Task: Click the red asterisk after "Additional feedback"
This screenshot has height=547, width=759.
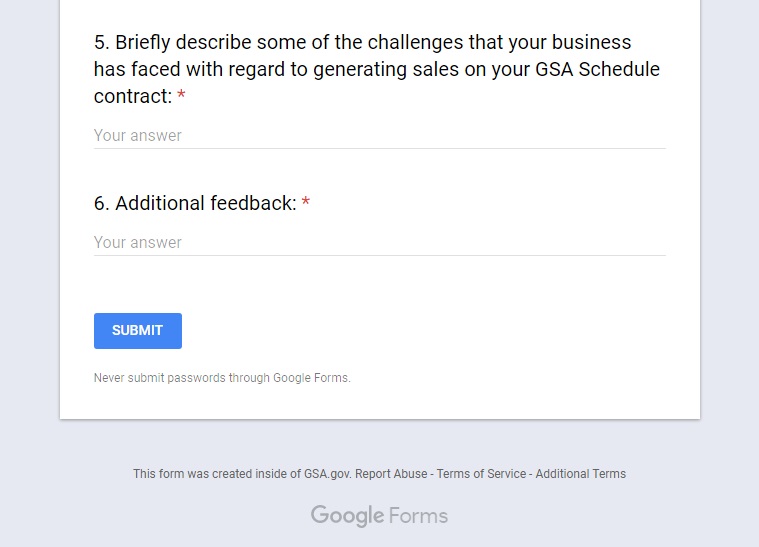Action: (306, 204)
